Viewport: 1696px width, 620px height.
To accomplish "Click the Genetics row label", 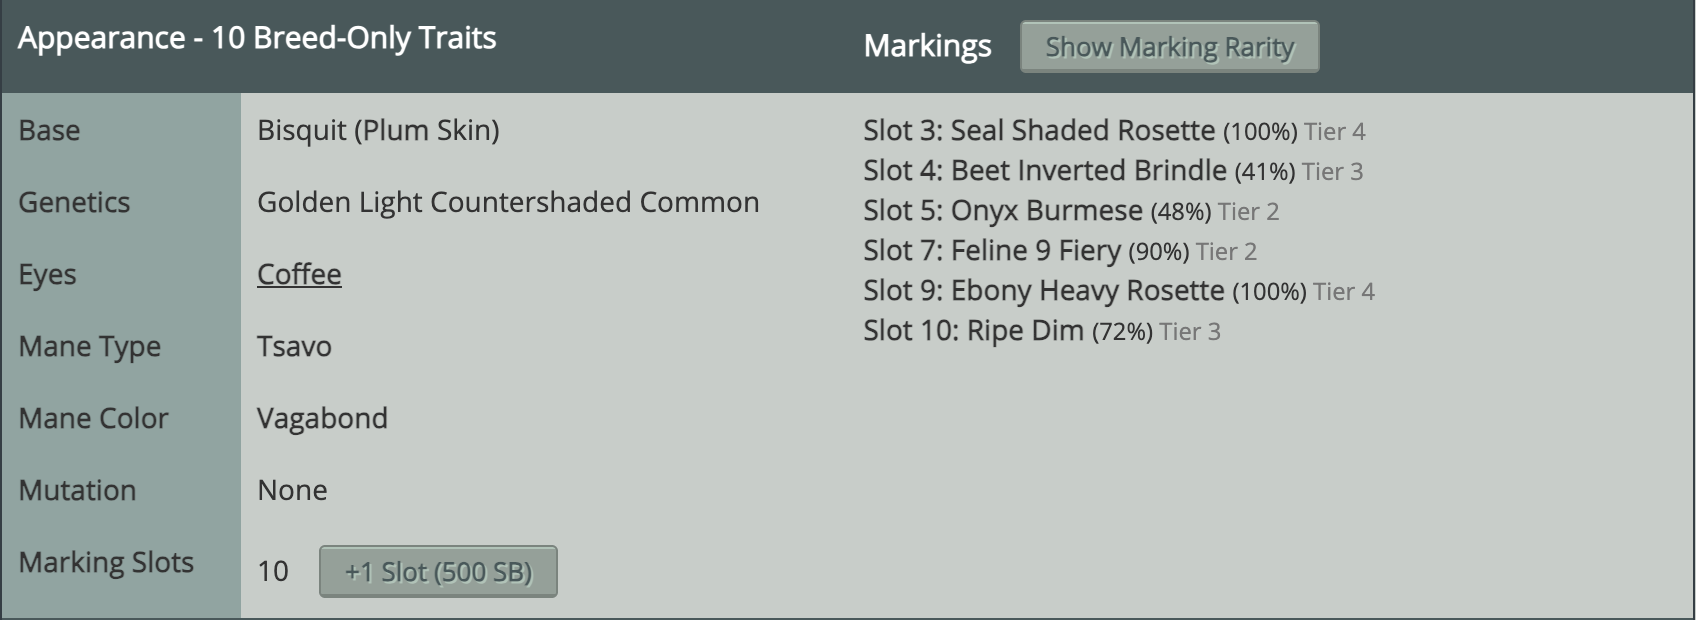I will tap(74, 202).
